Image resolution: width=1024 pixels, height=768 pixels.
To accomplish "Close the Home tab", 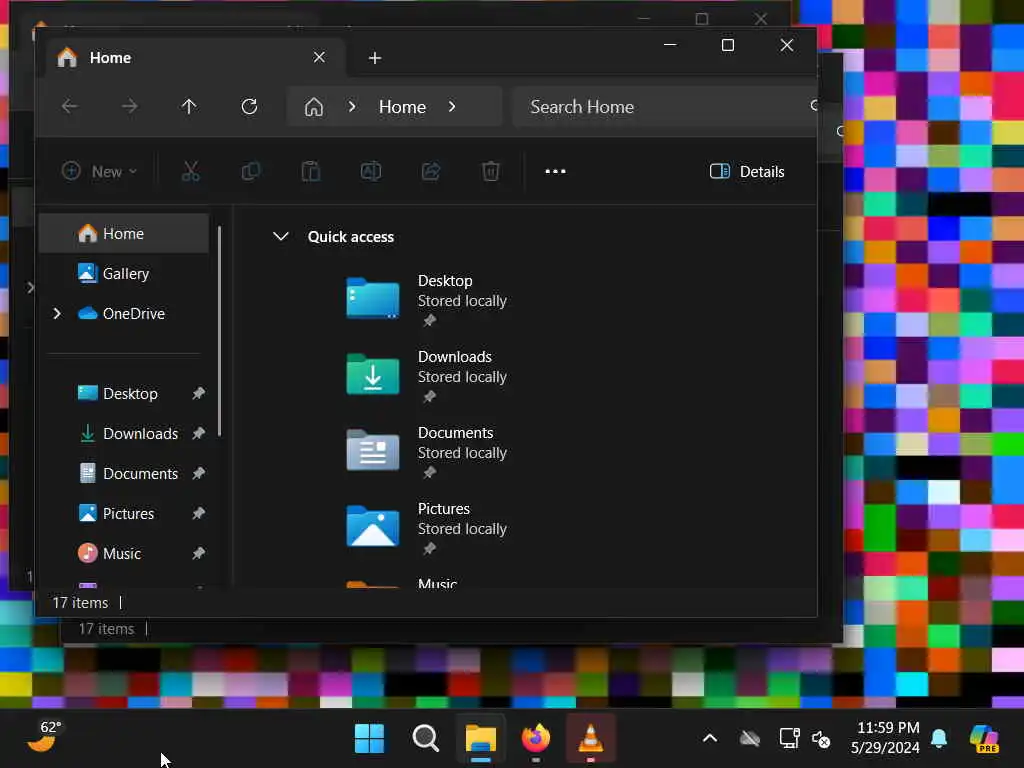I will point(319,57).
